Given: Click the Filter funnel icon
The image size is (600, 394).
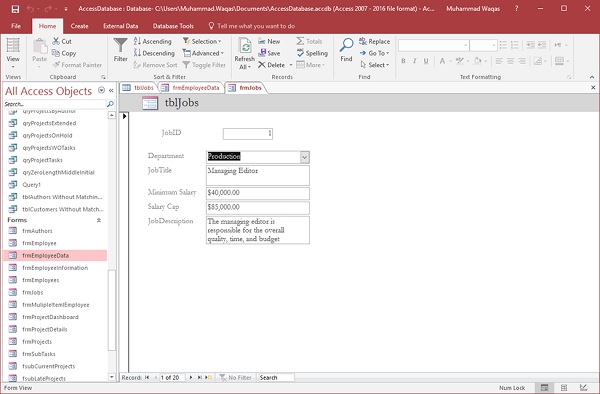Looking at the screenshot, I should click(x=120, y=46).
